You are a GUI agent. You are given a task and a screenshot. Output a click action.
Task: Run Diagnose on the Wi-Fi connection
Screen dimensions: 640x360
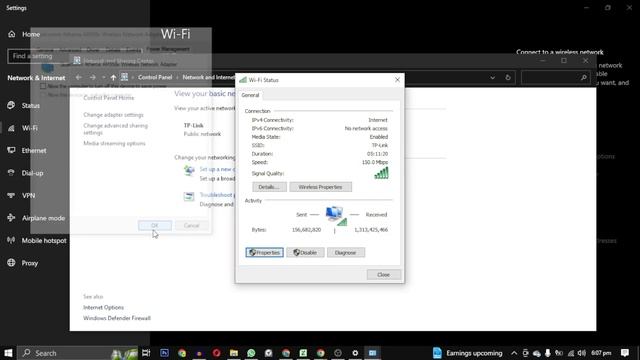346,253
